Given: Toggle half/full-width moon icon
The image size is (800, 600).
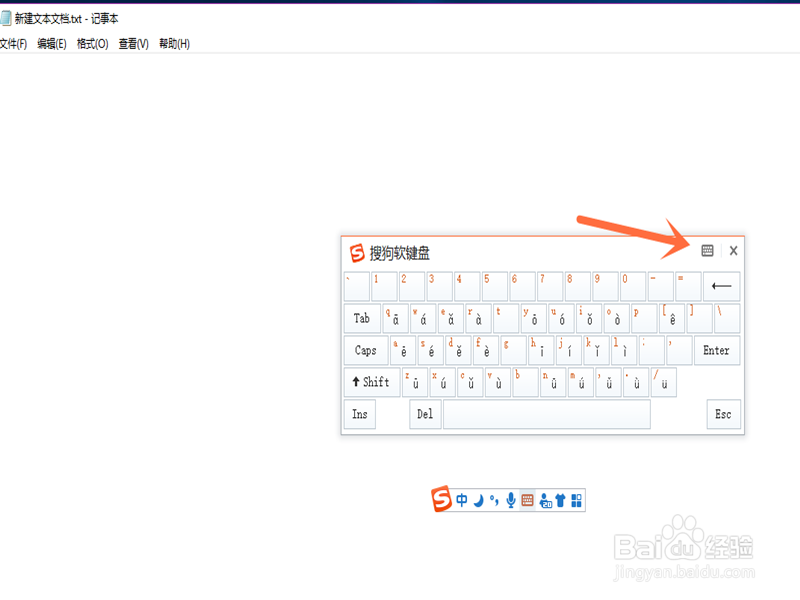Looking at the screenshot, I should [x=478, y=501].
